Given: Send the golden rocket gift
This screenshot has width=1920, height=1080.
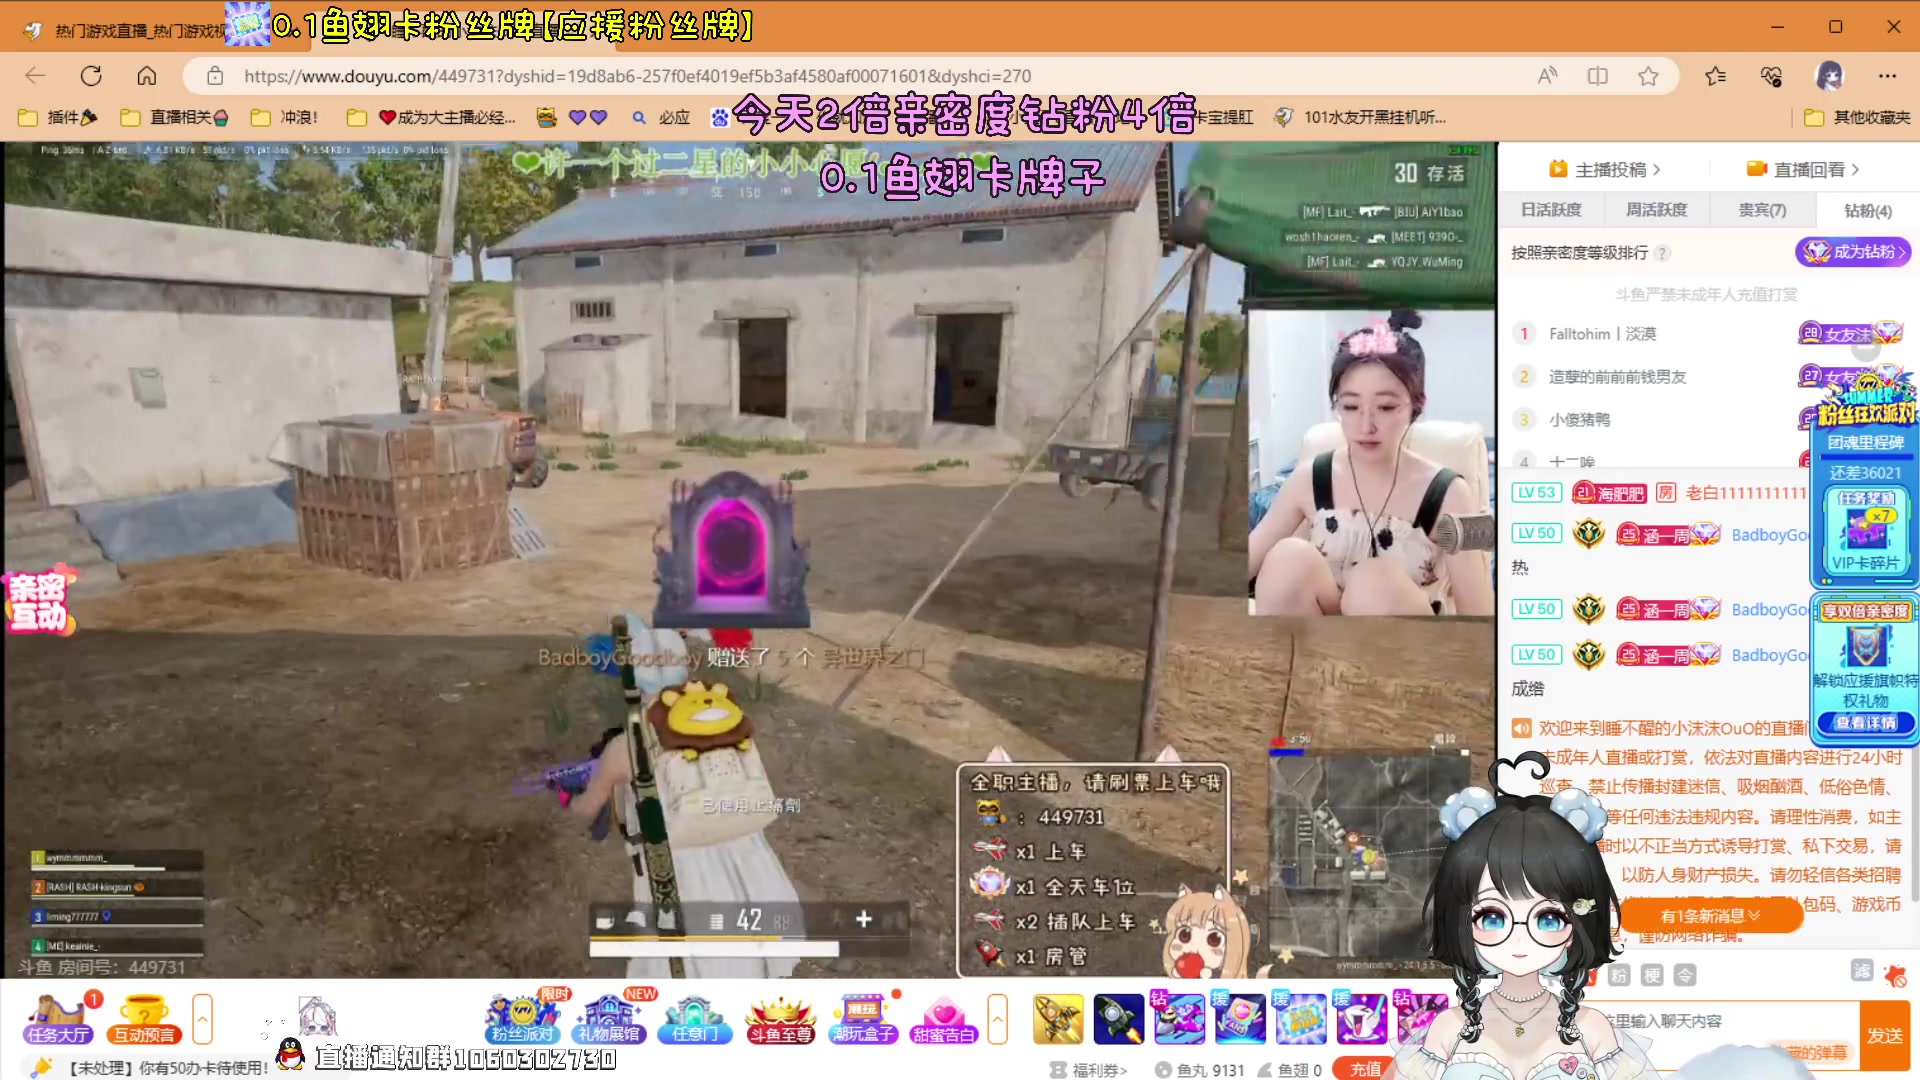Looking at the screenshot, I should (1058, 1019).
